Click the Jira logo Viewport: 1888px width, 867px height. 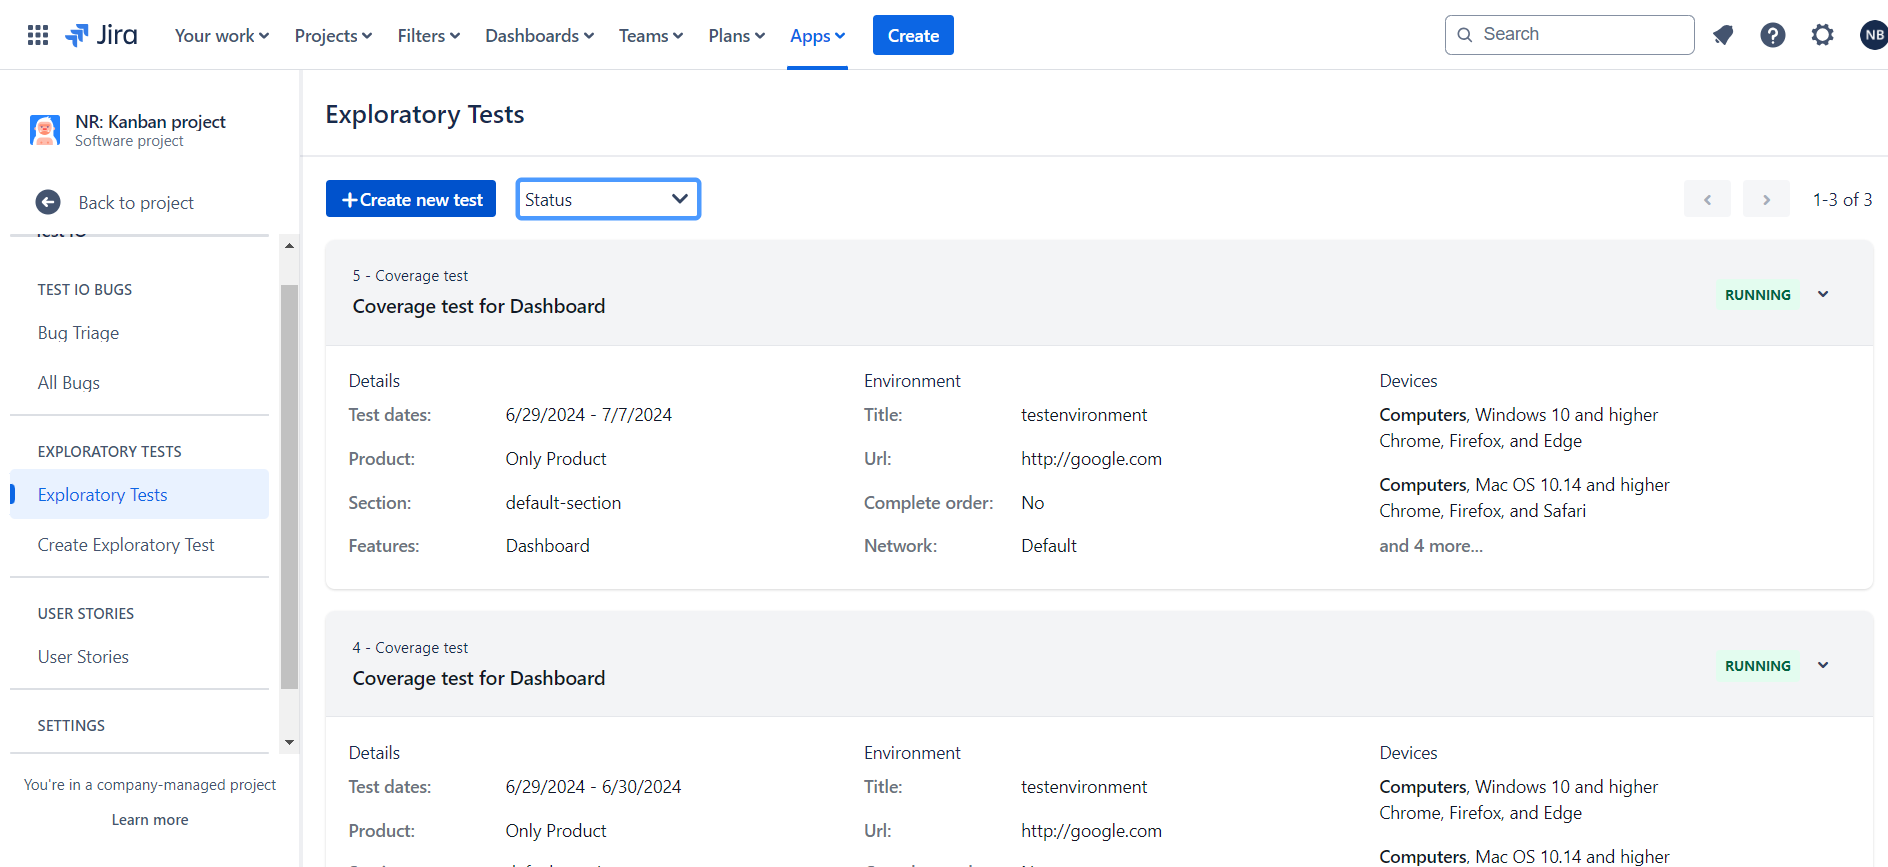click(101, 35)
